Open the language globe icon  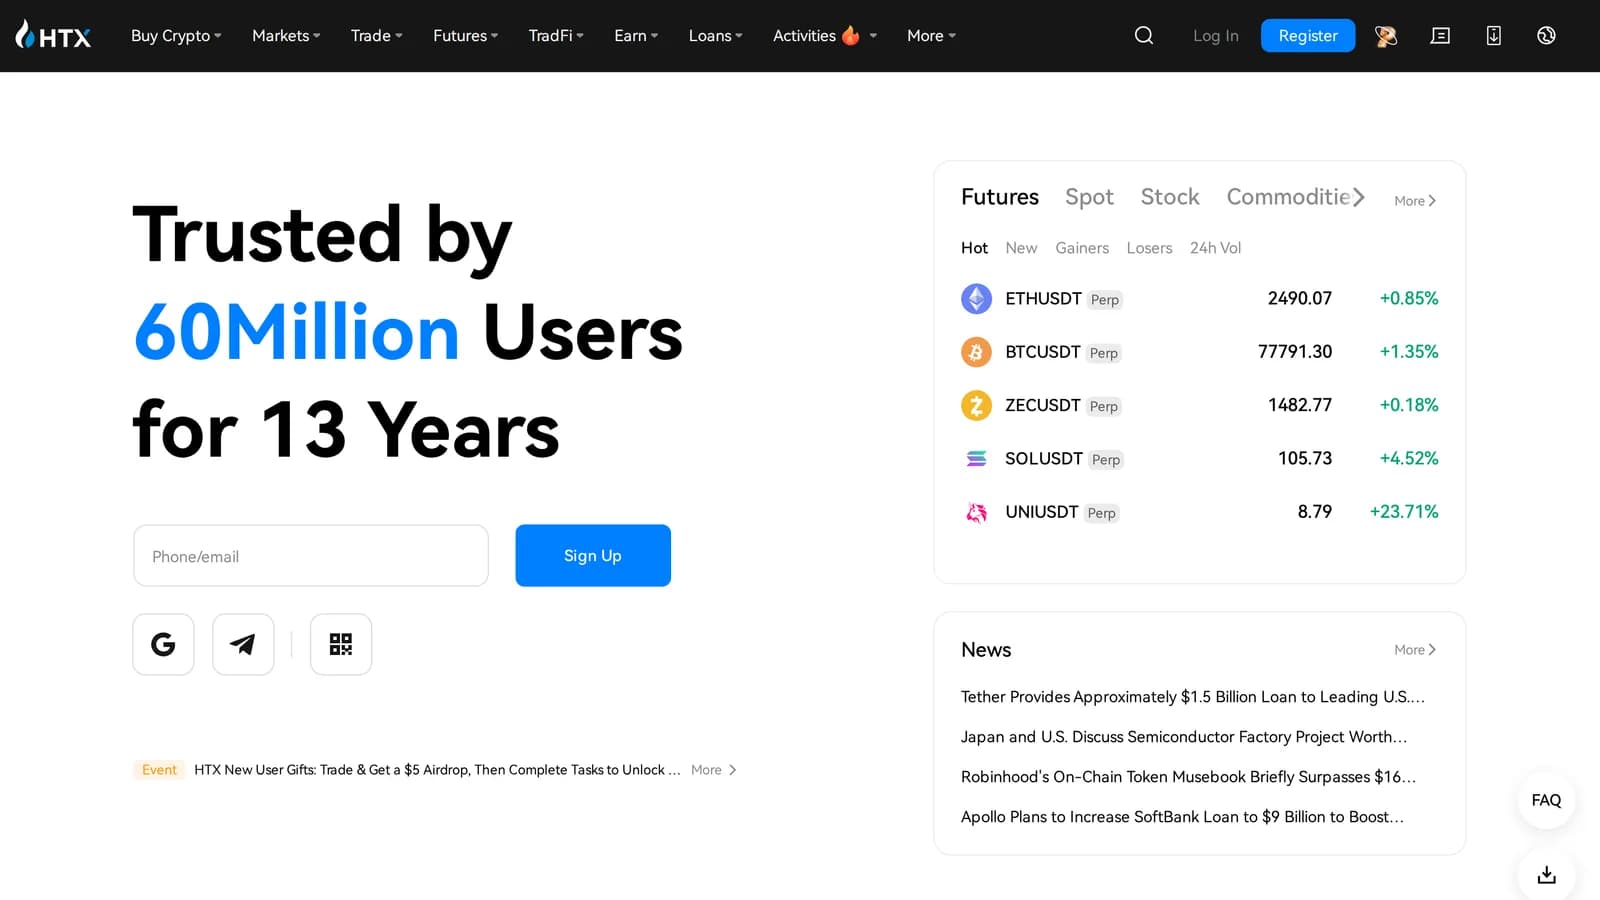click(1546, 36)
